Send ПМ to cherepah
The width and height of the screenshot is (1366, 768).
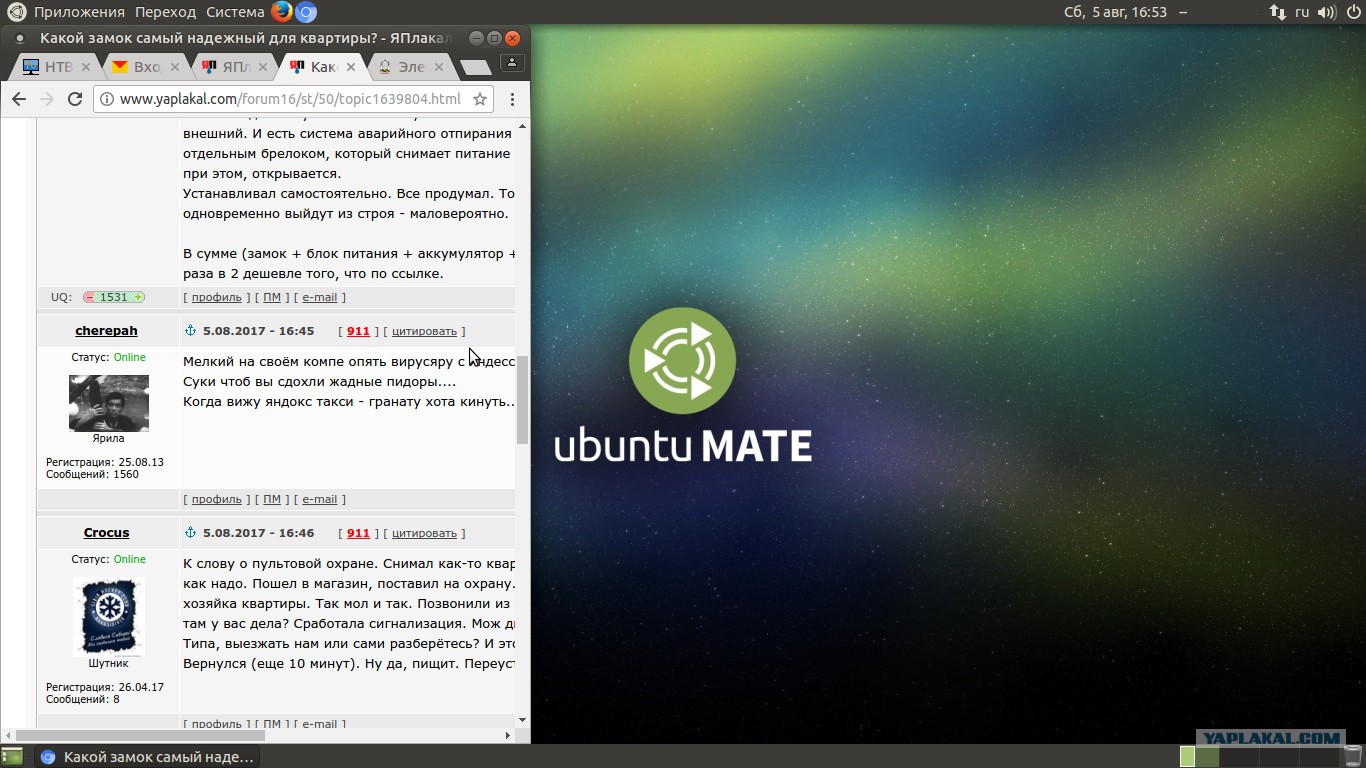272,499
